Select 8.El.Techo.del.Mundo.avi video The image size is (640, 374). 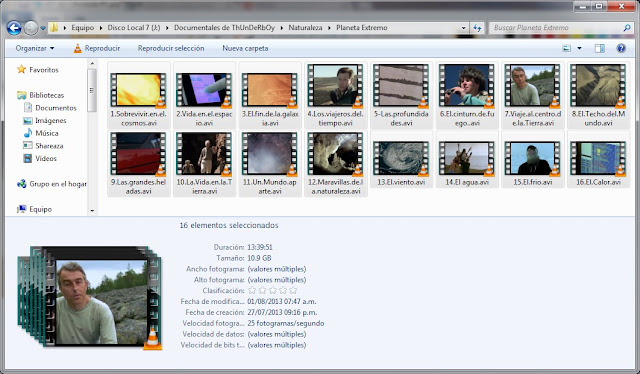click(599, 95)
